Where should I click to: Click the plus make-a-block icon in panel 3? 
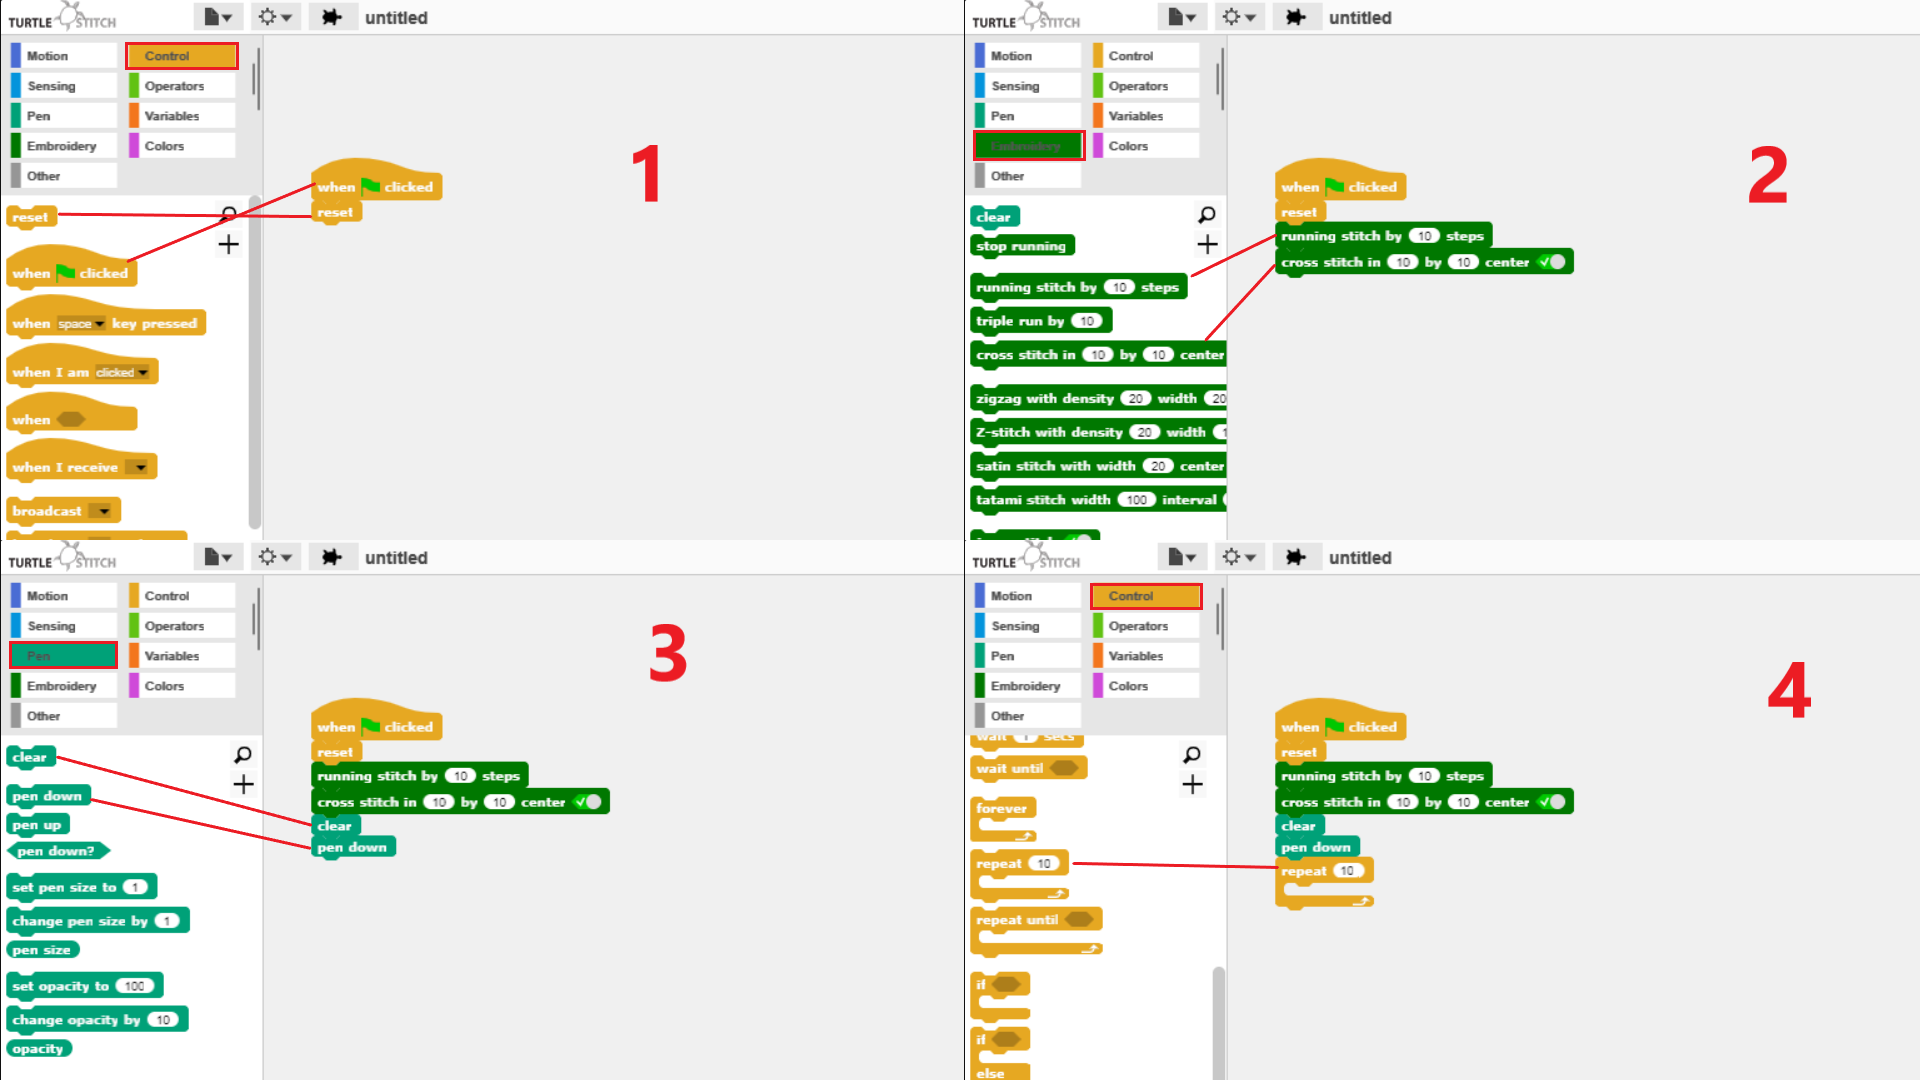coord(243,785)
